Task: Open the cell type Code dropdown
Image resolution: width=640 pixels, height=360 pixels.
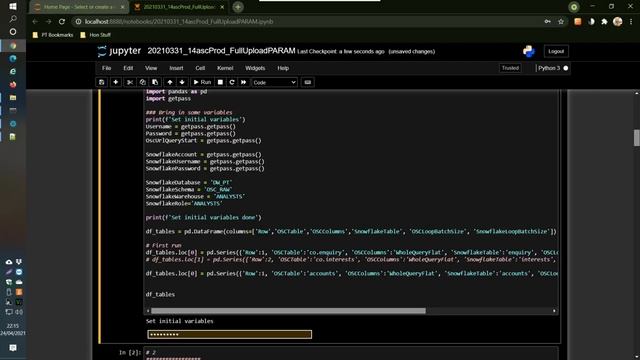Action: point(274,82)
